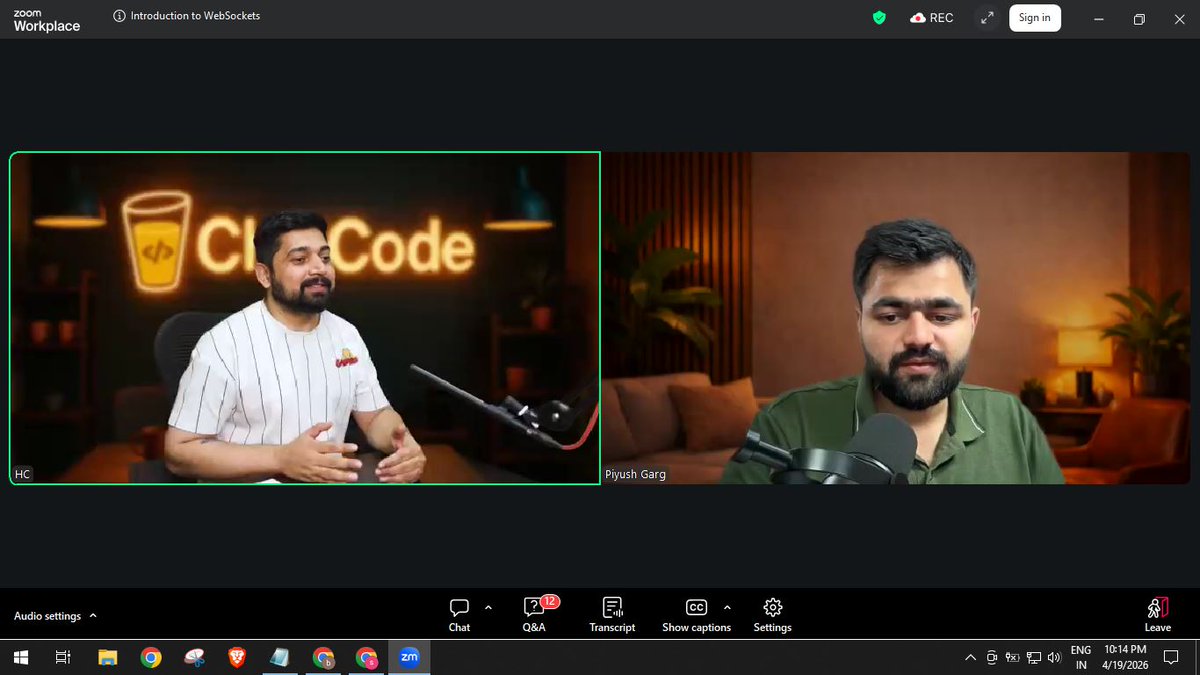Leave the meeting

point(1157,615)
